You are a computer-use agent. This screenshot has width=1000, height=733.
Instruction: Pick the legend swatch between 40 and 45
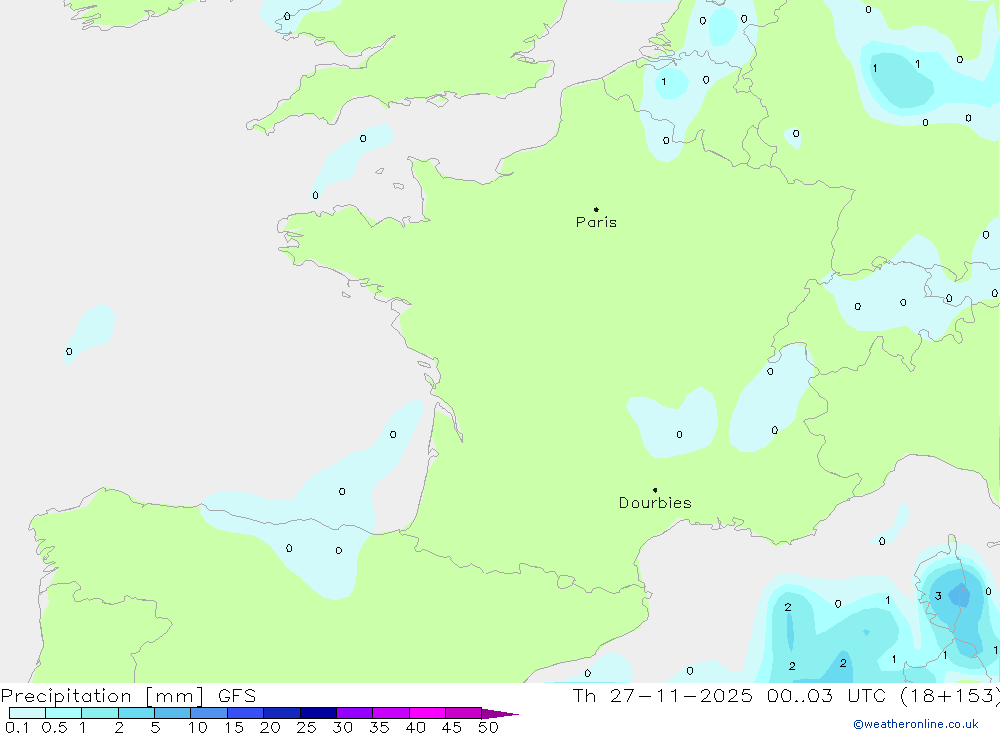[427, 713]
